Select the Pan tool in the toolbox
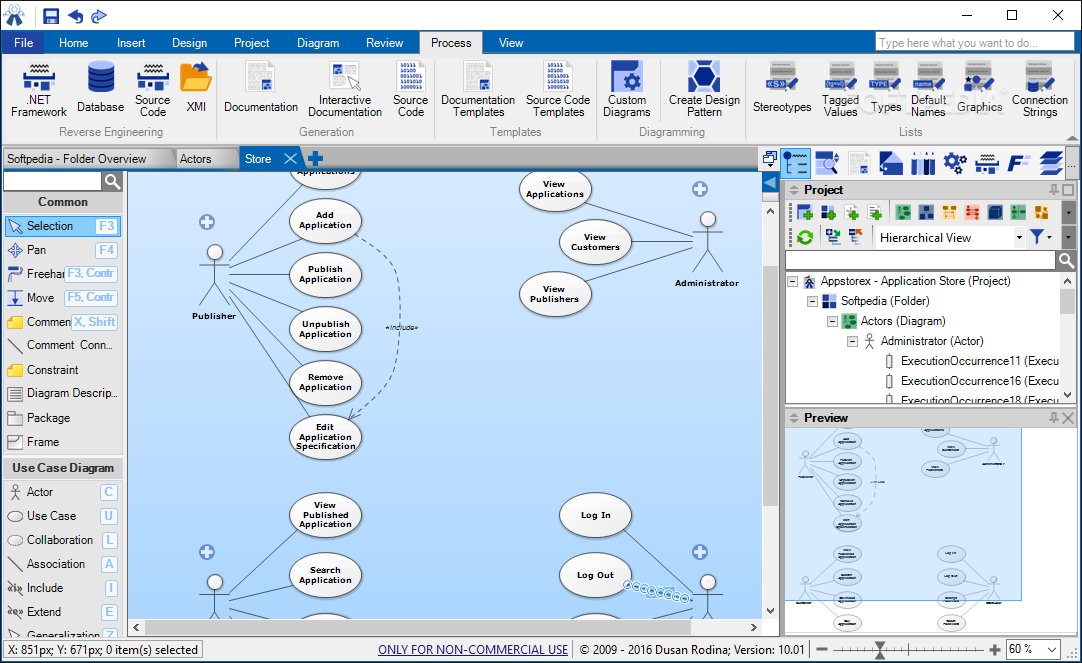The image size is (1082, 663). (62, 250)
